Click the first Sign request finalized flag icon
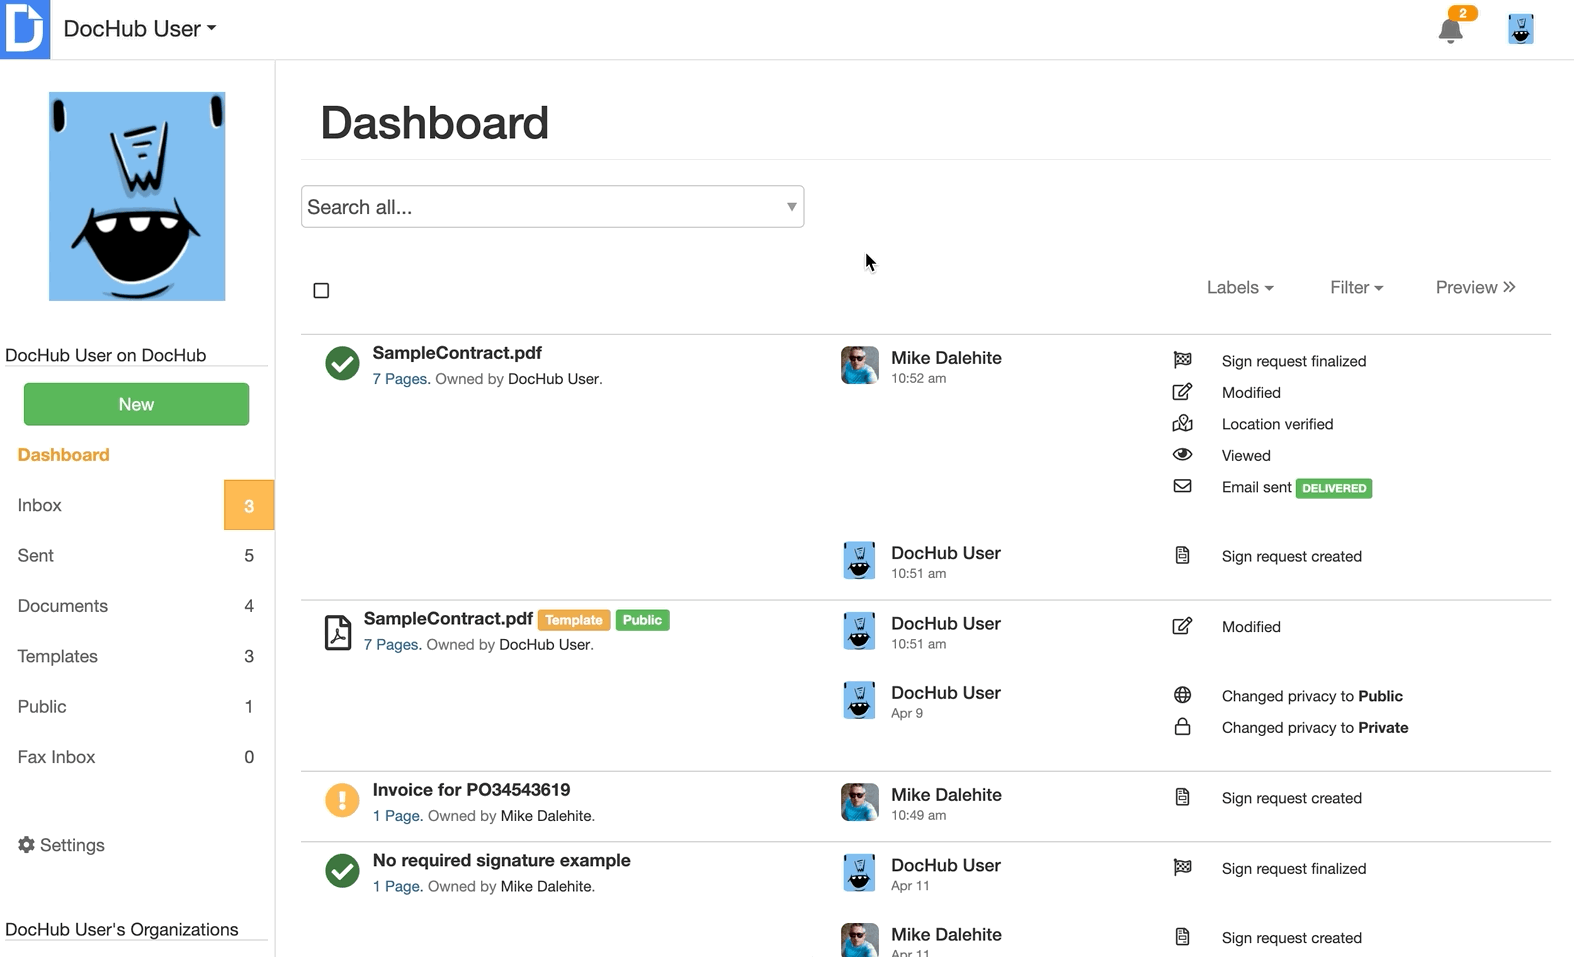Screen dimensions: 1574x957 coord(1182,360)
